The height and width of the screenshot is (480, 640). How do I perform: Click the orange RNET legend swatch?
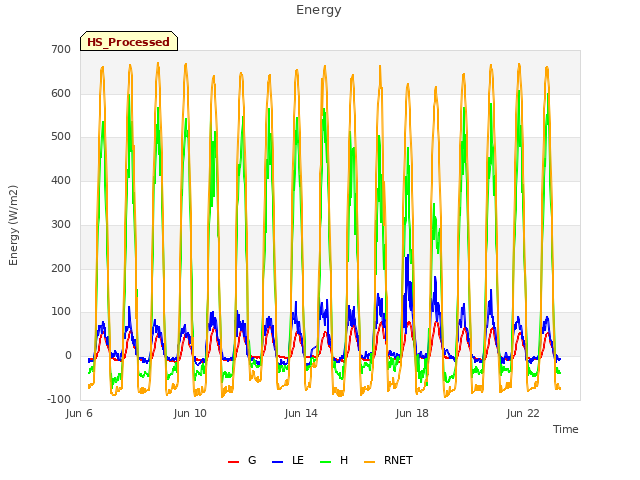tap(369, 462)
